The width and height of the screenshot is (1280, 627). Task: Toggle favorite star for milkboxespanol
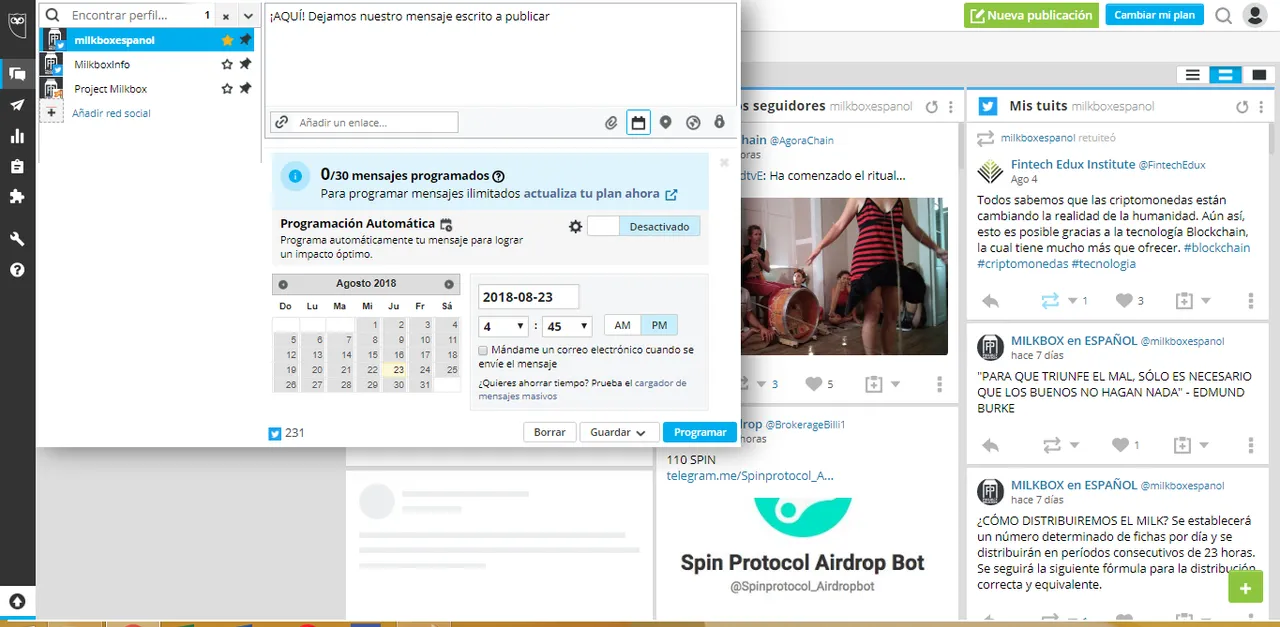(x=227, y=40)
